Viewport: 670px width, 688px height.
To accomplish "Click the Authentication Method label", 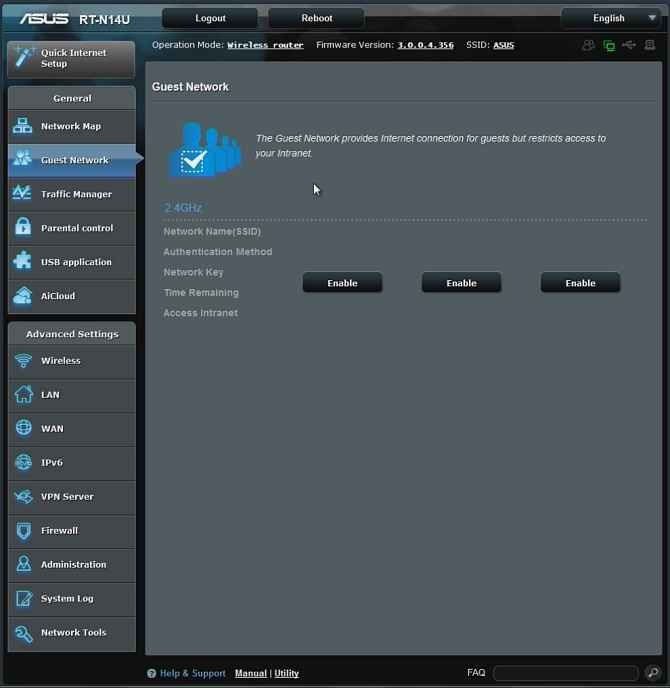I will pyautogui.click(x=218, y=251).
